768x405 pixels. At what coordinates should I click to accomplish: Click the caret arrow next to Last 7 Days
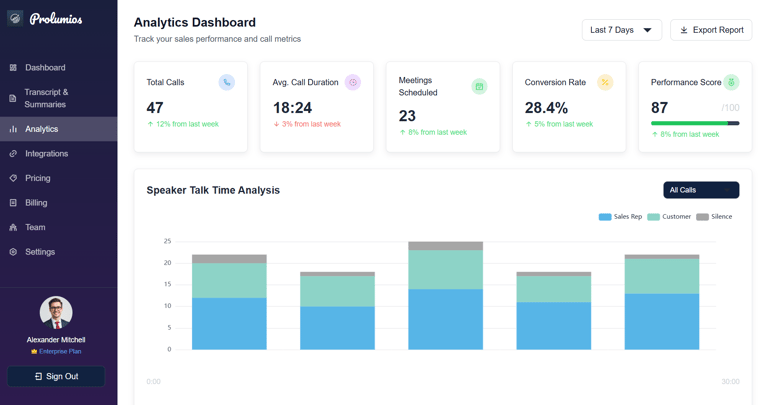(x=647, y=30)
